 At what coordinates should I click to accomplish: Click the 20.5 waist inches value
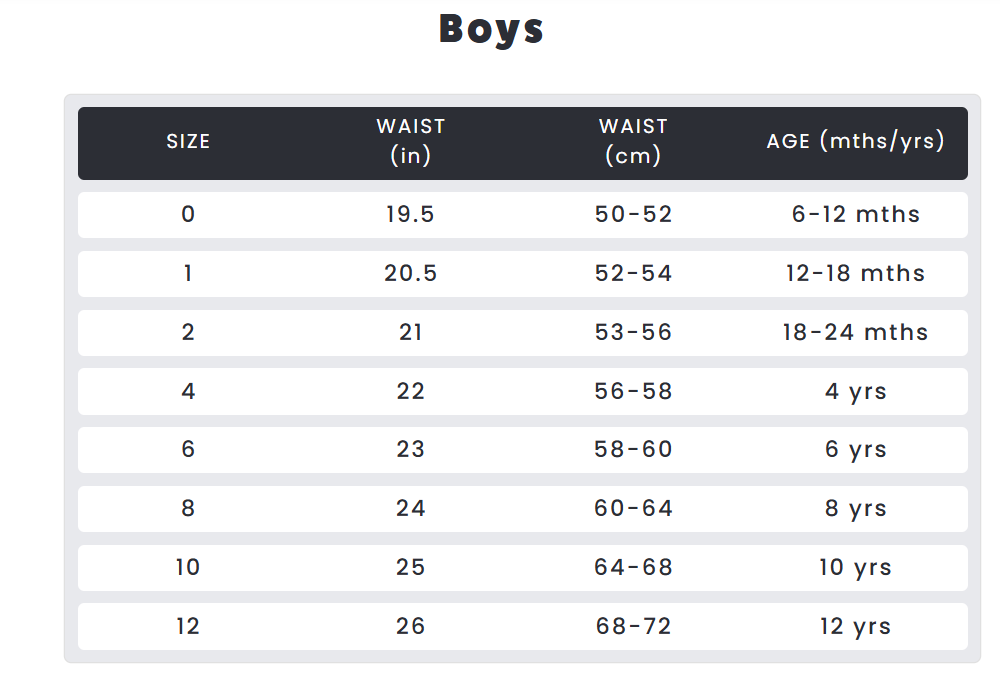pos(411,273)
